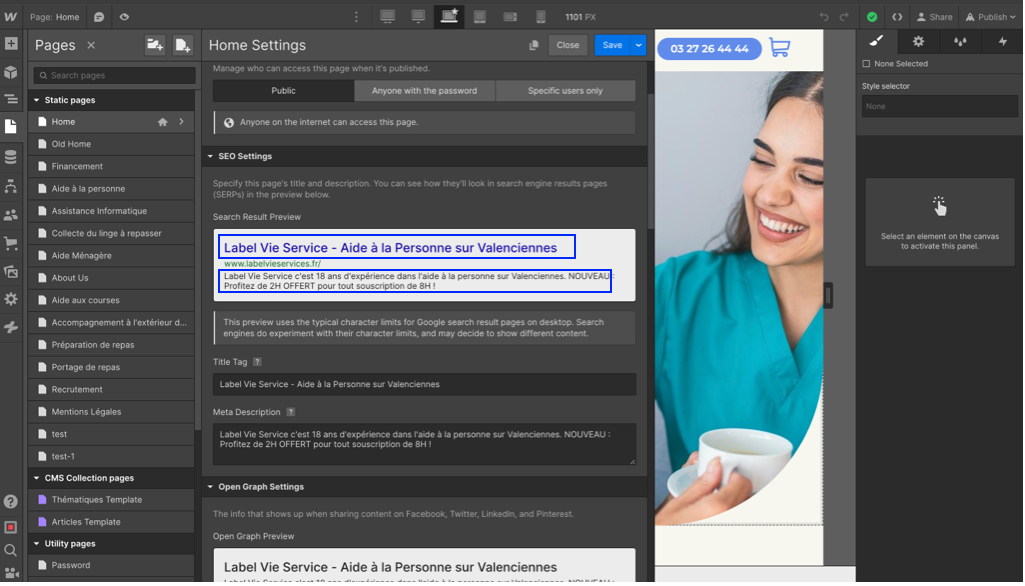Select the starred base desktop breakpoint

[449, 17]
